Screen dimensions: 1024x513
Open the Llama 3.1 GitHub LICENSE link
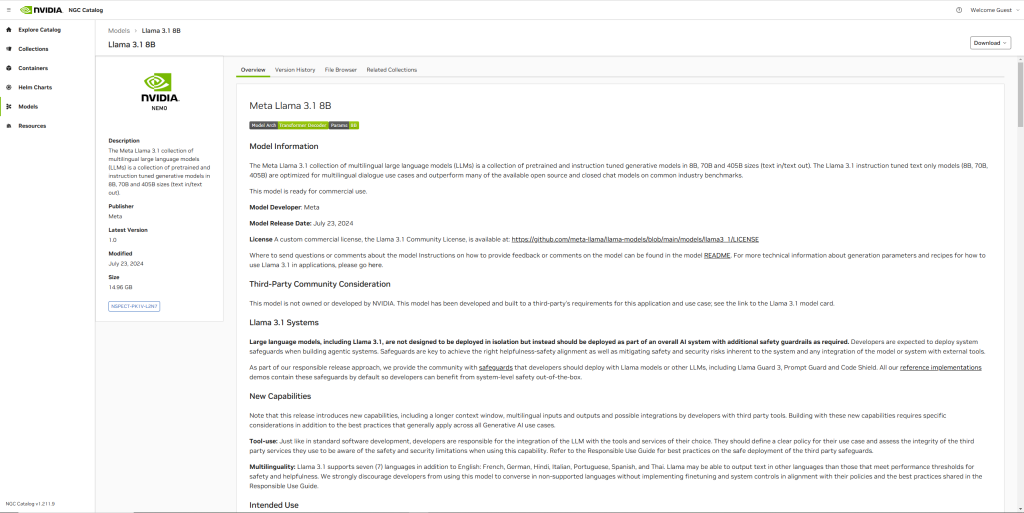point(635,240)
